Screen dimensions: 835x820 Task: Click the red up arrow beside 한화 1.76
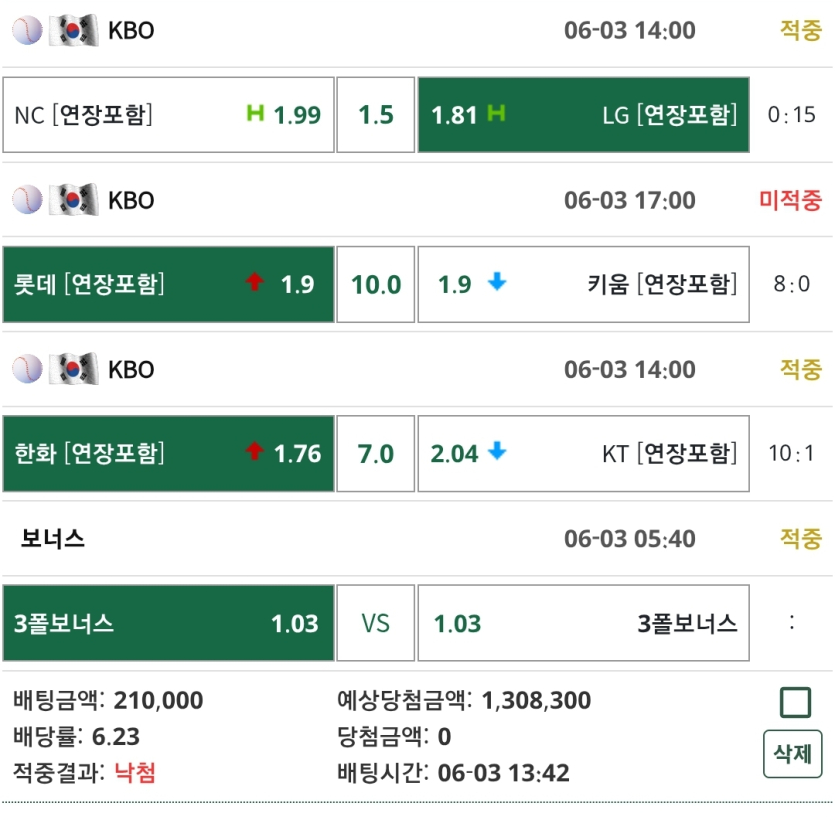pyautogui.click(x=252, y=454)
